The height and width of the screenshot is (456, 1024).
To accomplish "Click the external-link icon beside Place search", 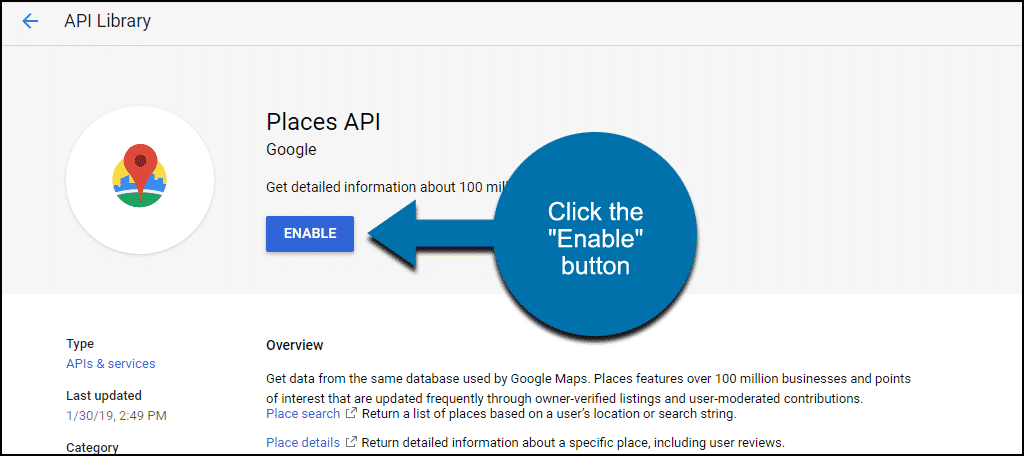I will (351, 414).
